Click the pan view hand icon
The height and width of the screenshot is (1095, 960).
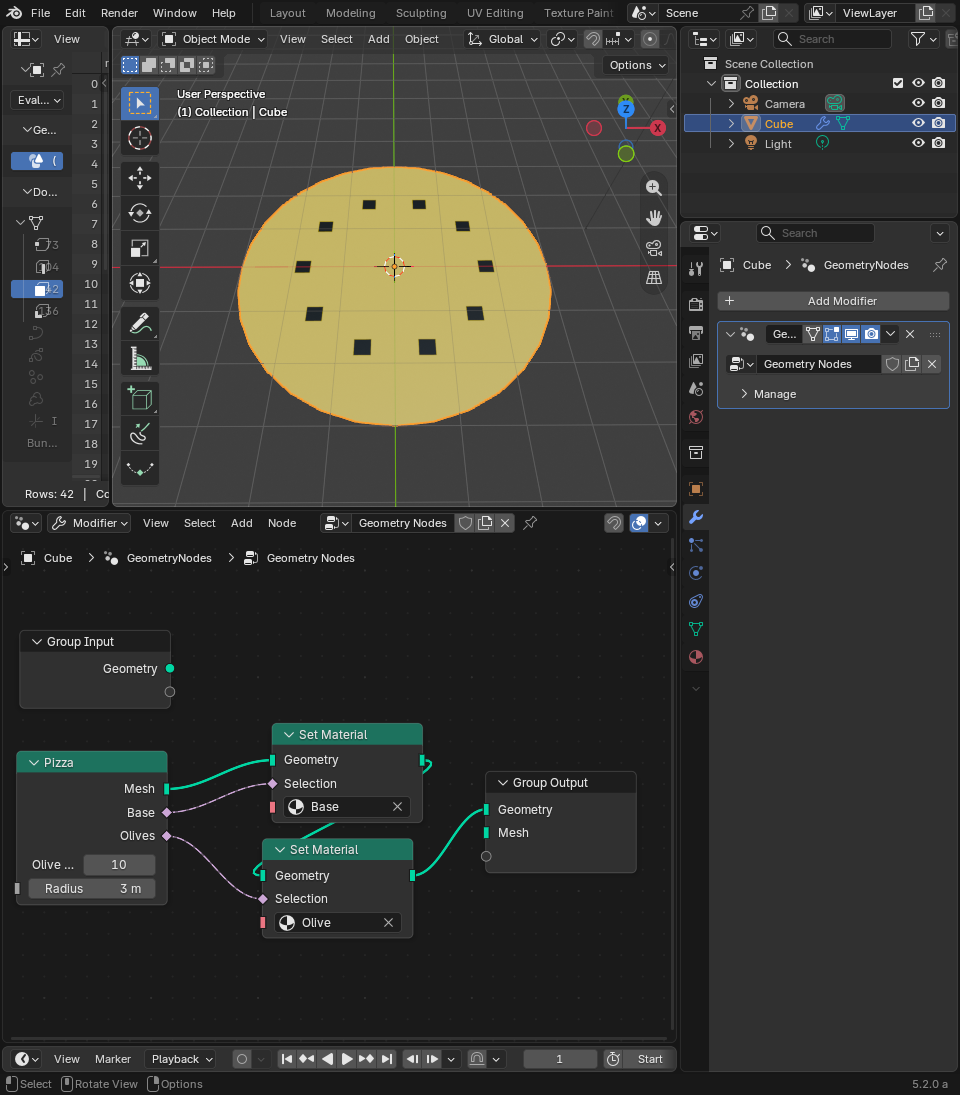(653, 218)
